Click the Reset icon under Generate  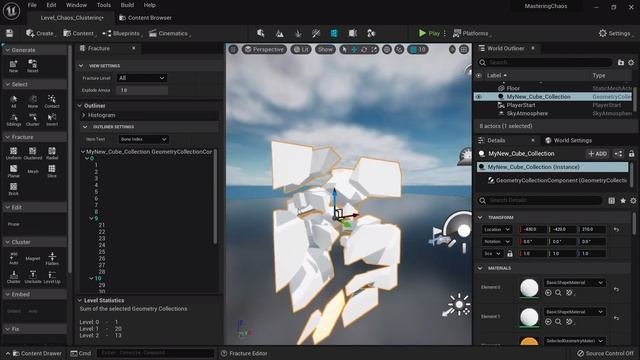coord(33,66)
